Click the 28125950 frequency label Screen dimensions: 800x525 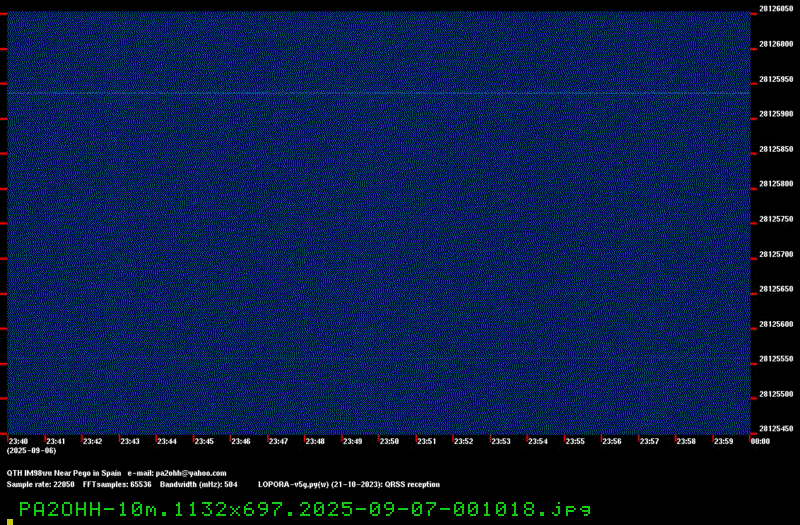point(776,80)
